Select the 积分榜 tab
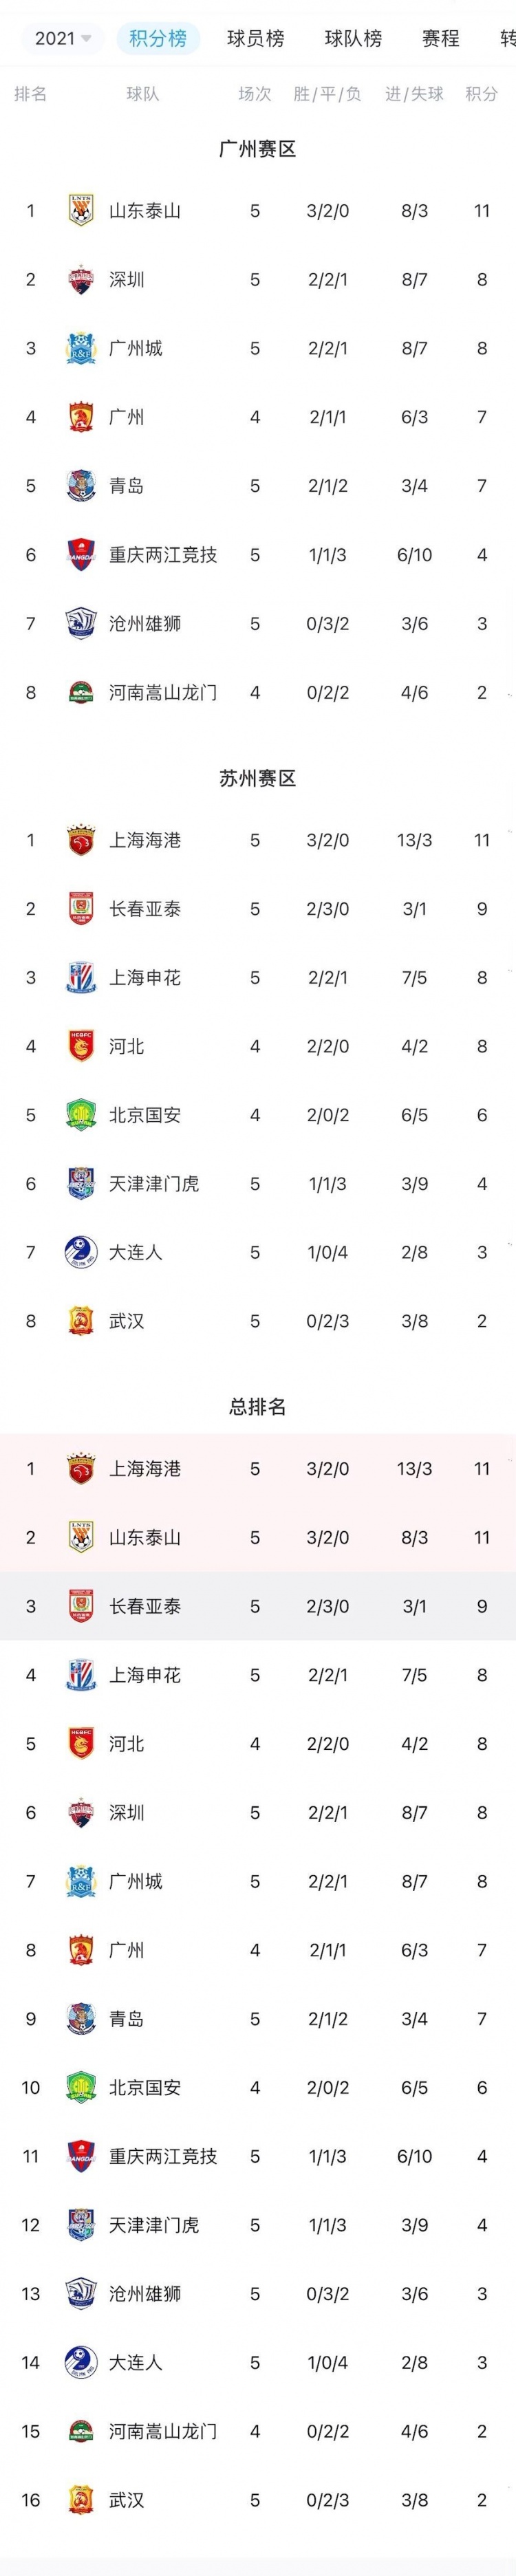 pyautogui.click(x=158, y=38)
